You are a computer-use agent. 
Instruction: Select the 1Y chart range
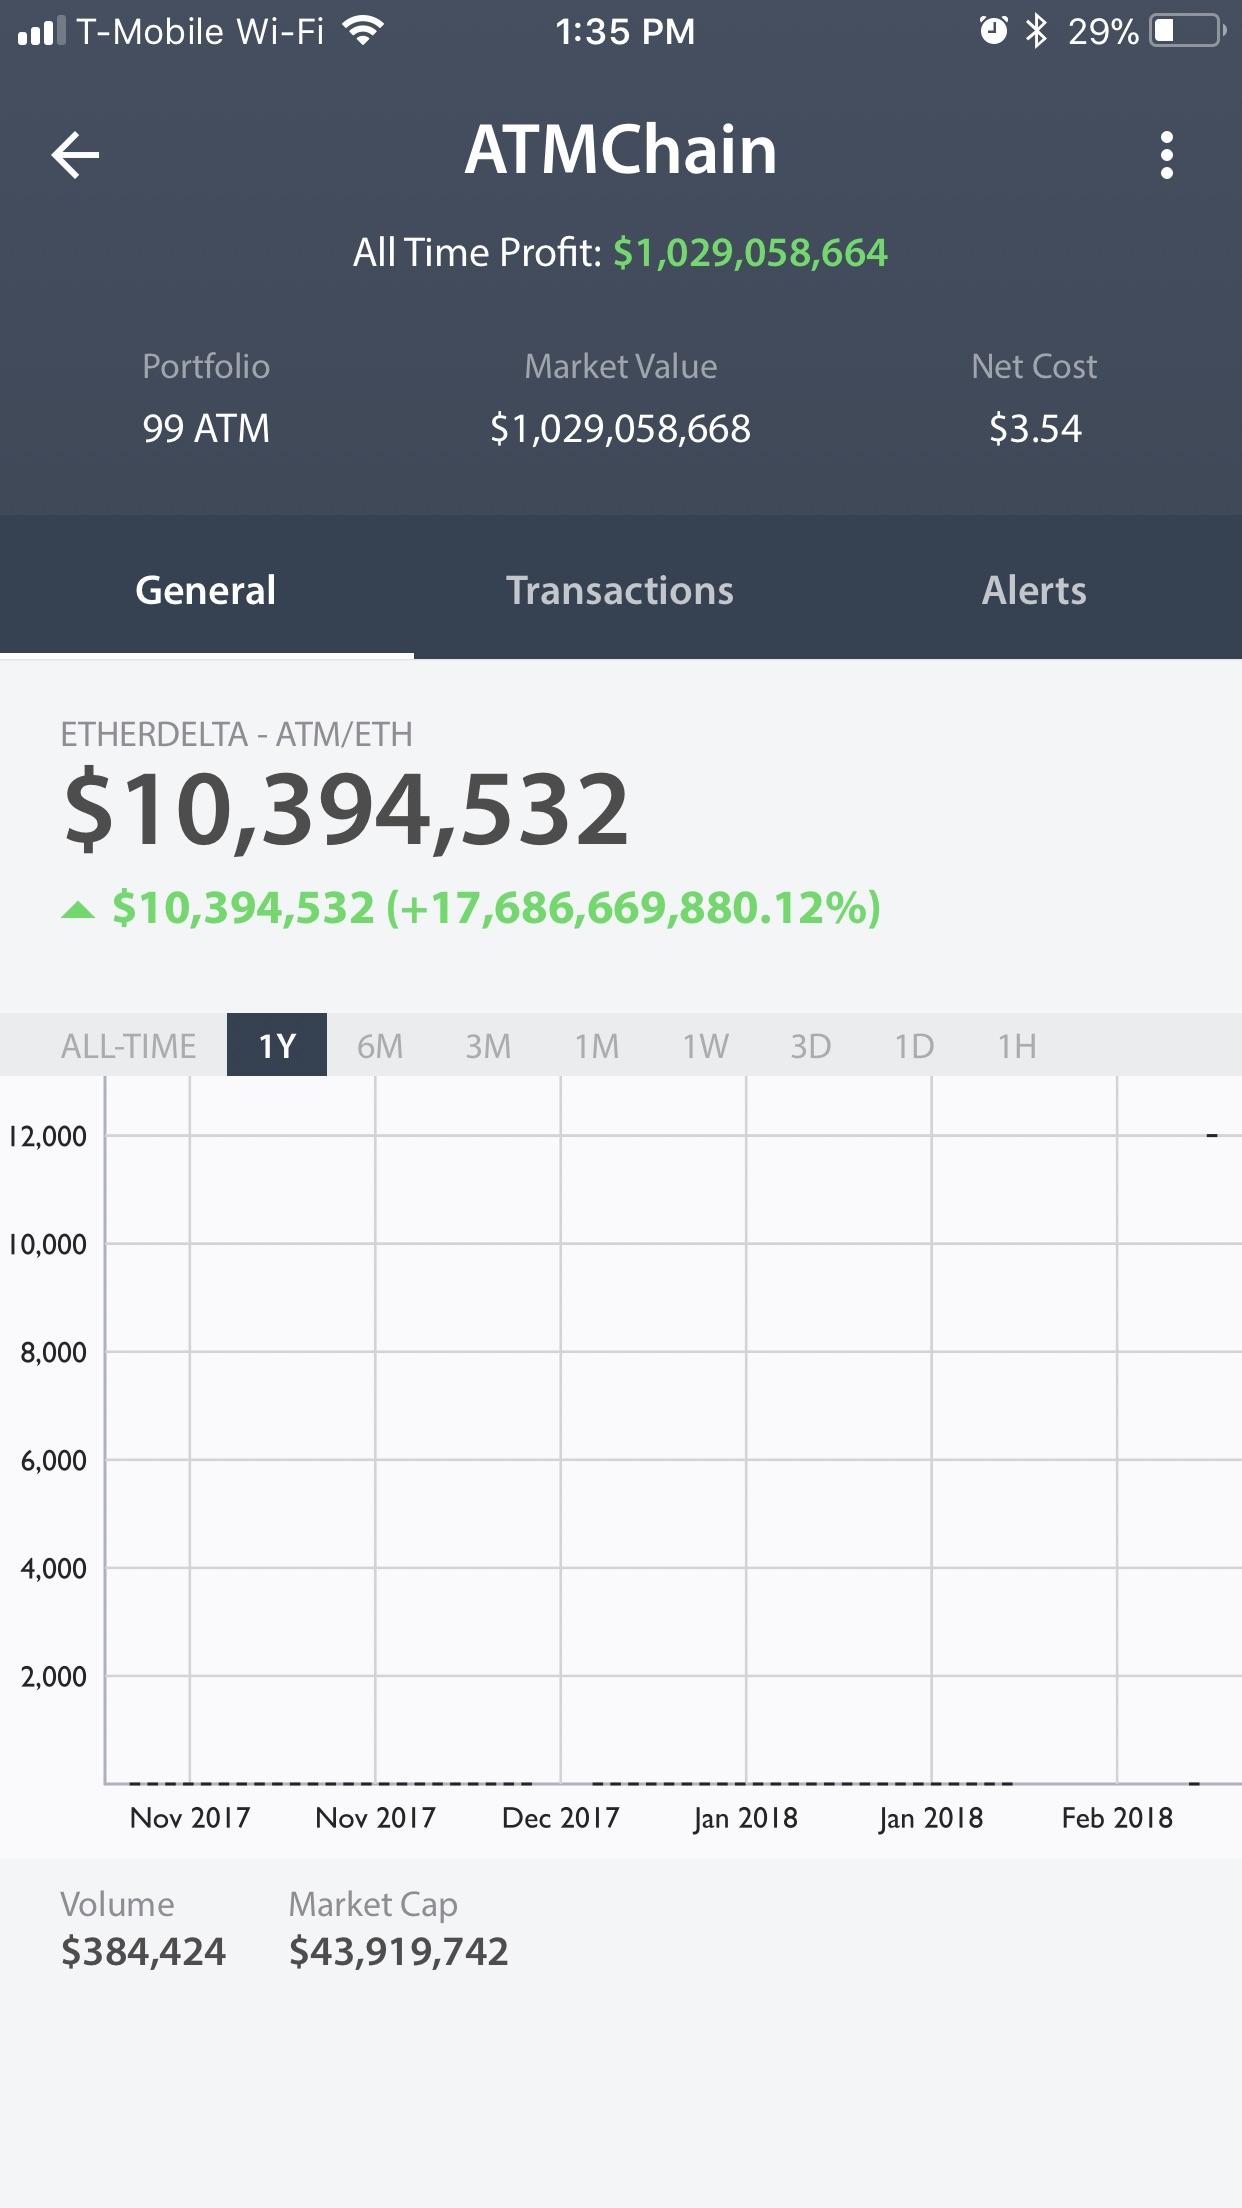277,1045
